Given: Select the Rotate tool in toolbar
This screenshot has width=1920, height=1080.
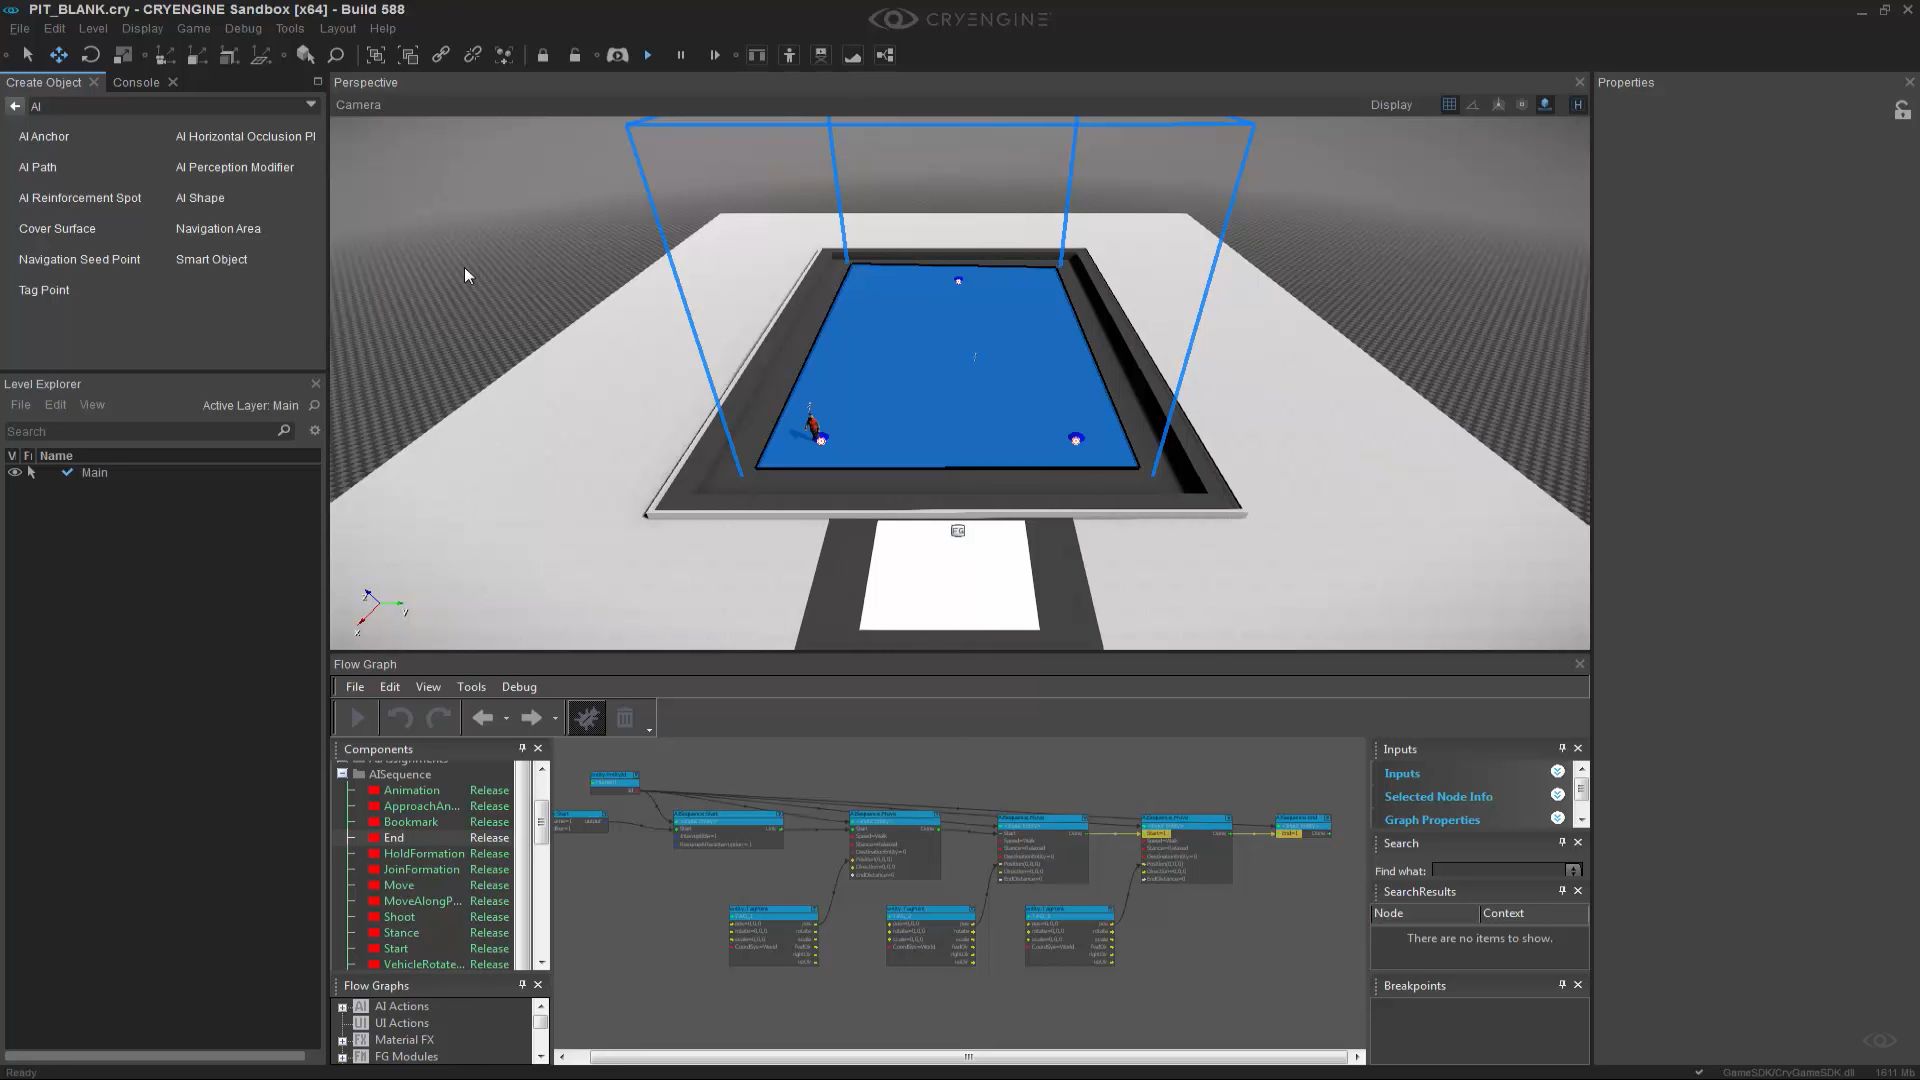Looking at the screenshot, I should click(x=91, y=55).
